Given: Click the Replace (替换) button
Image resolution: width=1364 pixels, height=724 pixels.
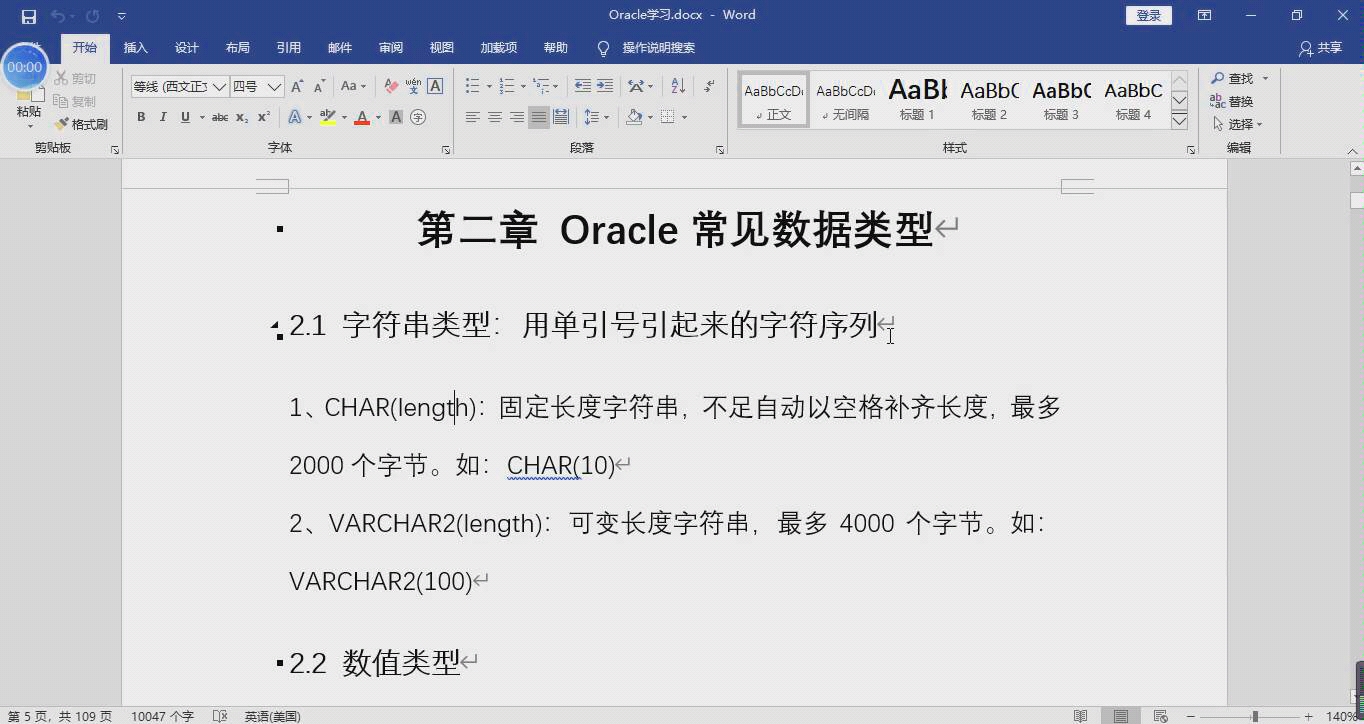Looking at the screenshot, I should click(1231, 101).
